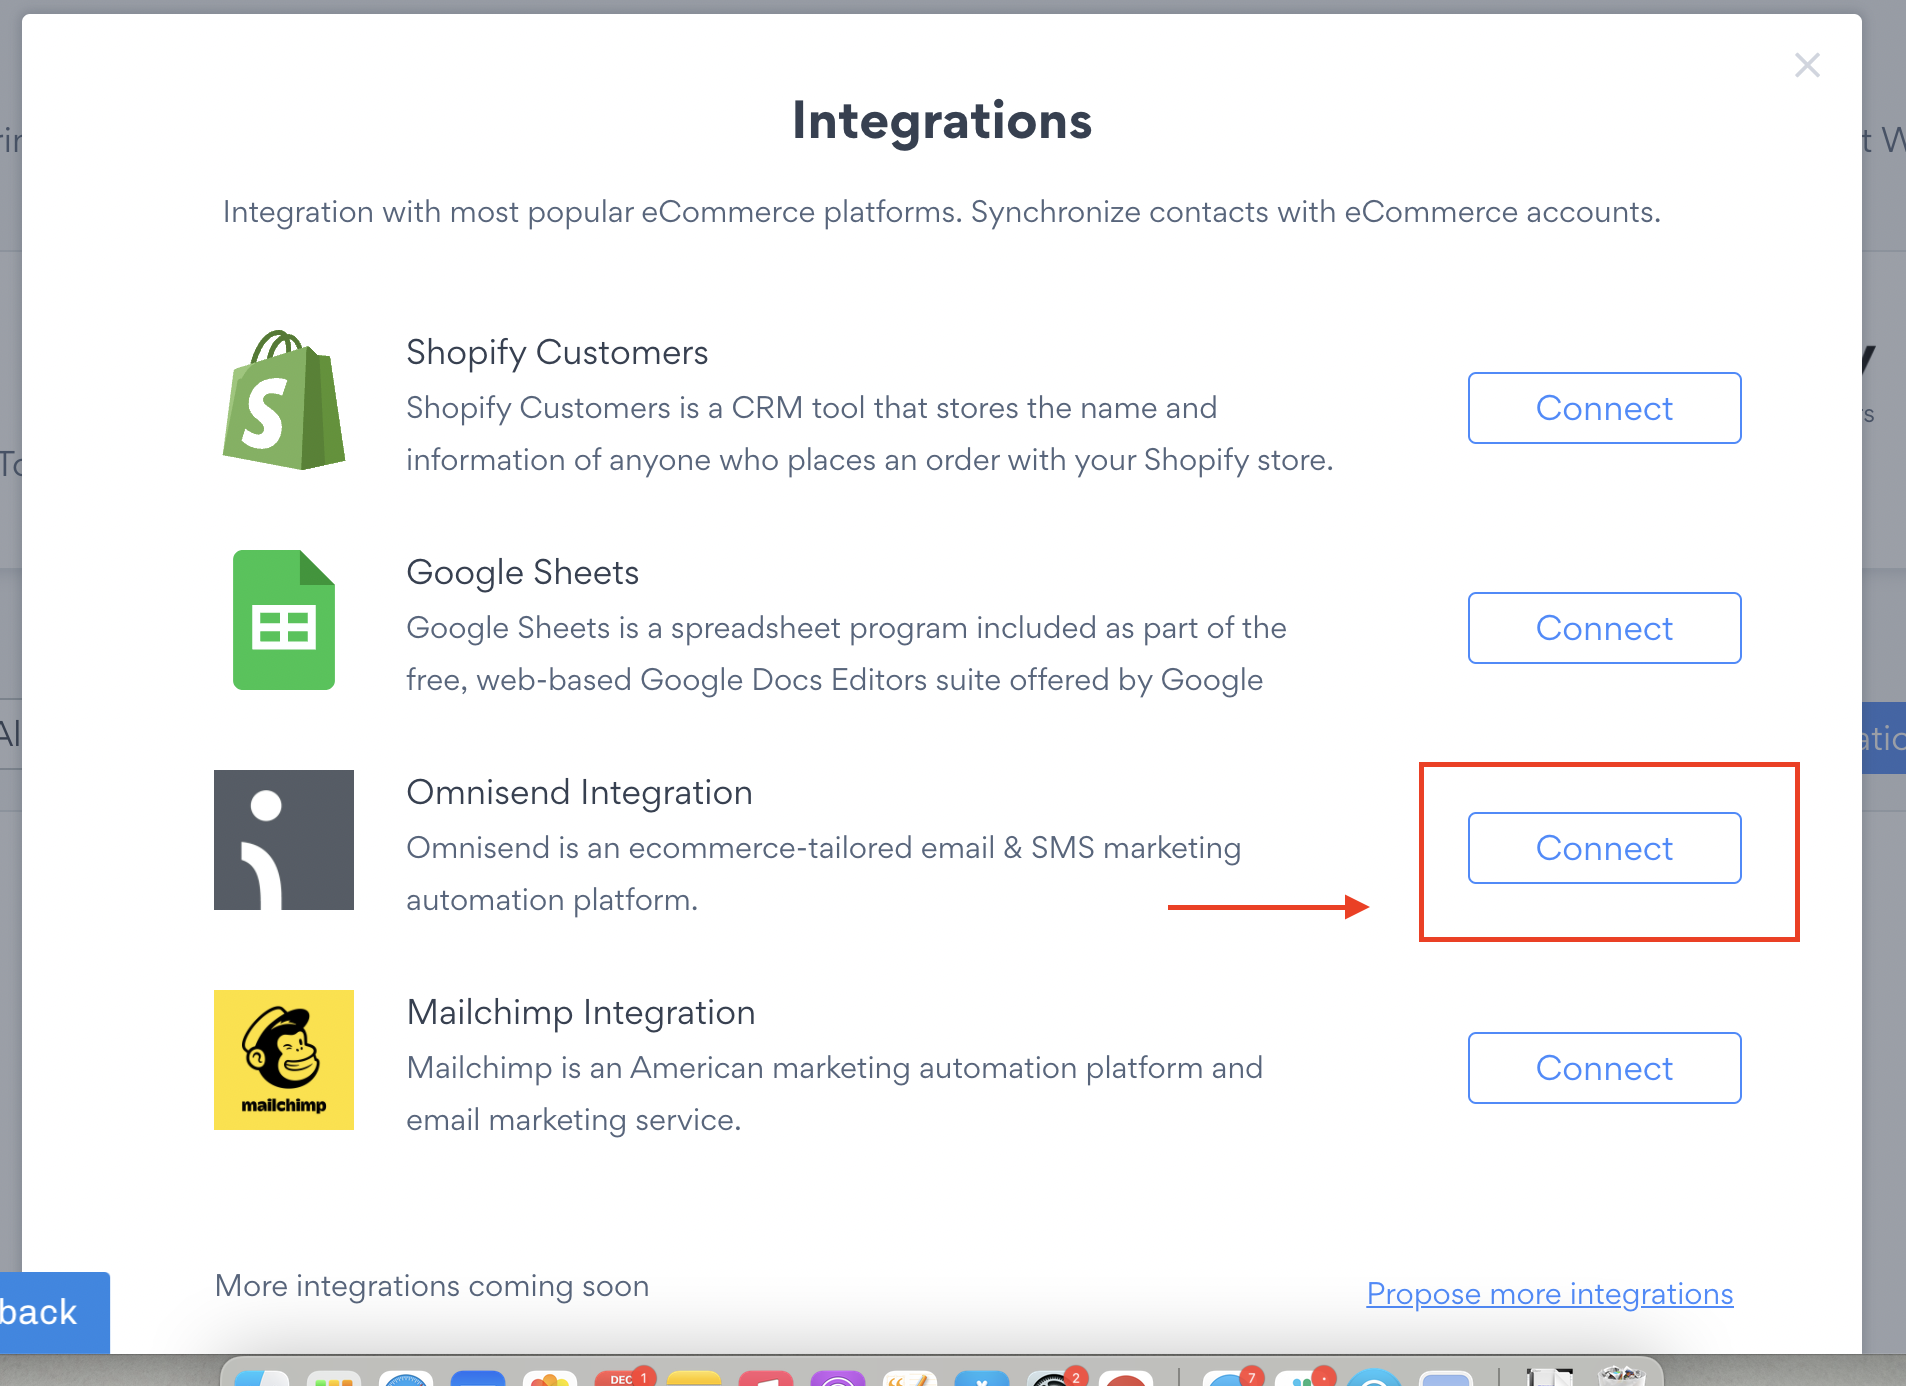Click the Omnisend email & SMS marketing description

(823, 874)
